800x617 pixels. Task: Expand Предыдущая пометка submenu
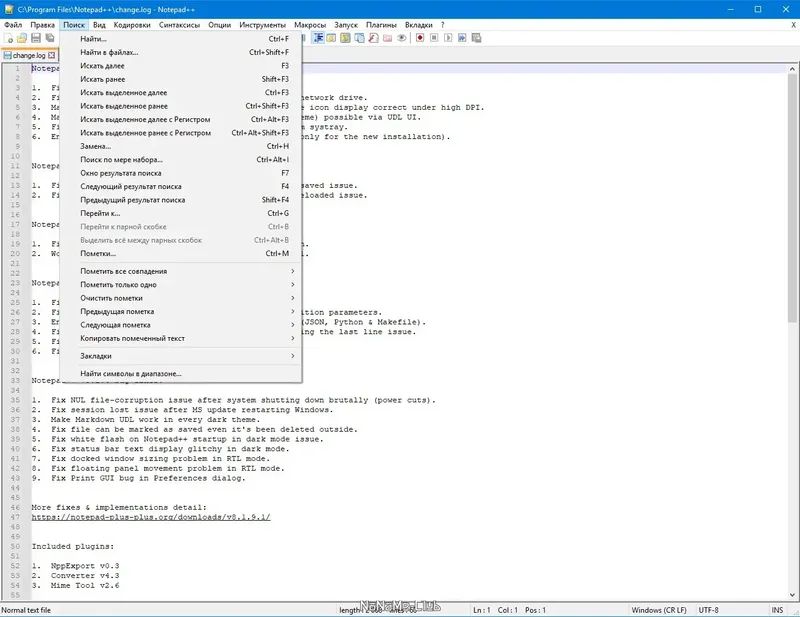[x=181, y=311]
